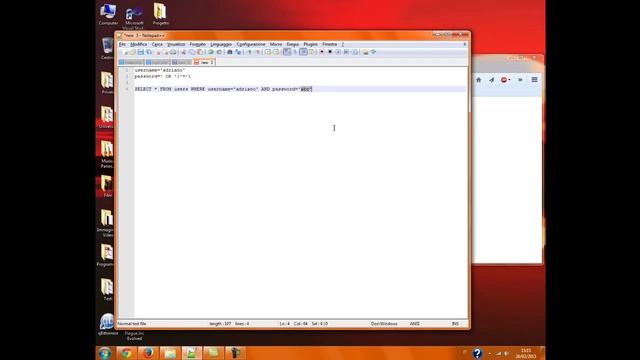Open the Finestra menu
The width and height of the screenshot is (640, 360).
click(x=330, y=44)
